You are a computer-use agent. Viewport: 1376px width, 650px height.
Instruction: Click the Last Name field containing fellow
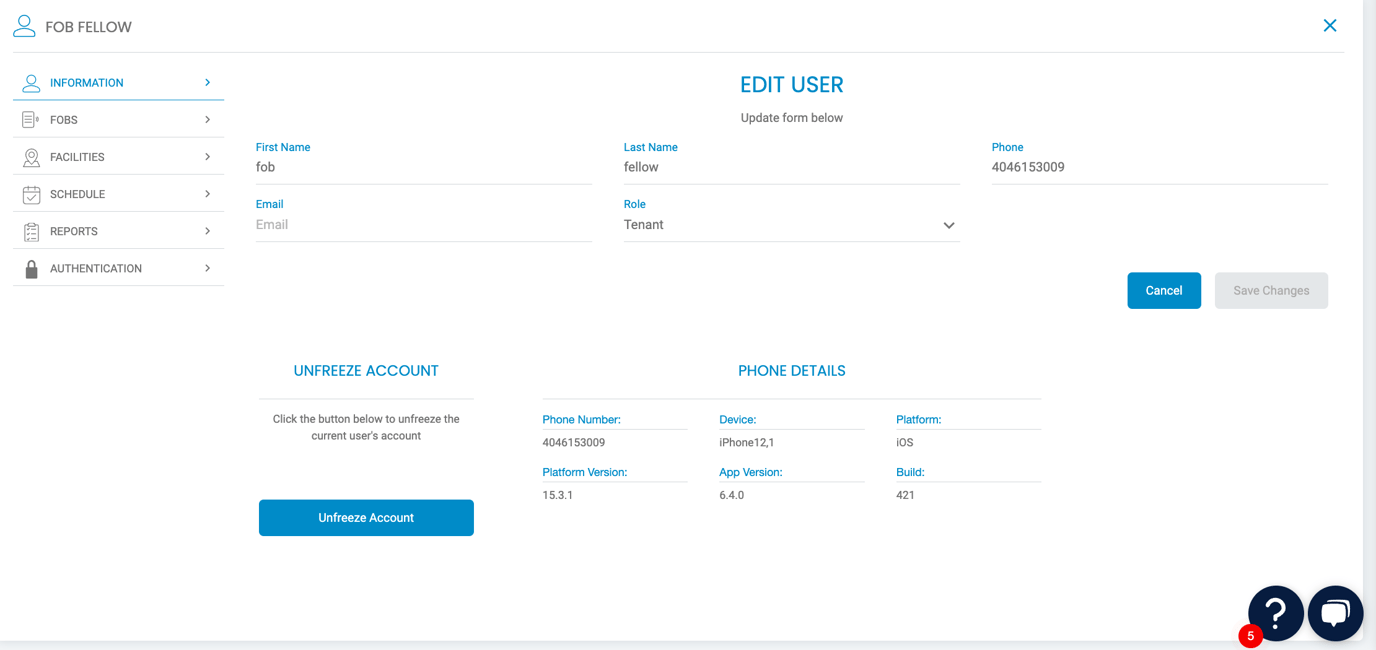791,168
